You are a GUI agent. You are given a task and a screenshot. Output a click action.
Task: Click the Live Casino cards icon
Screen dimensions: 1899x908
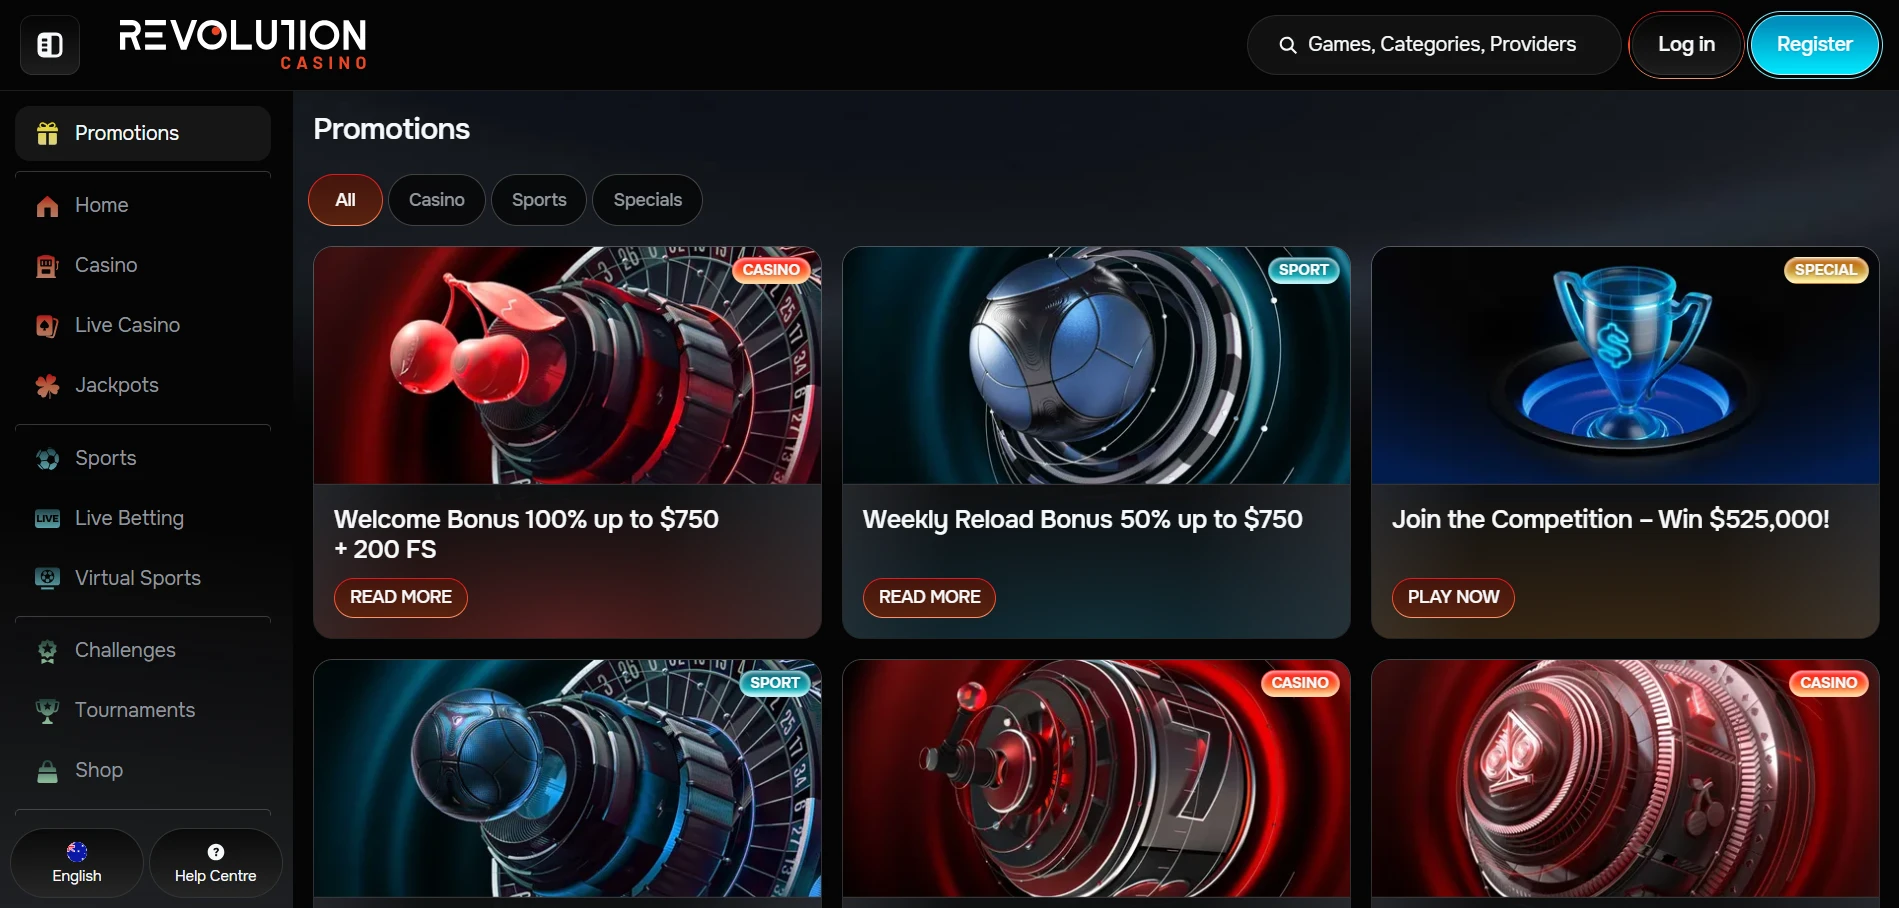pos(47,326)
